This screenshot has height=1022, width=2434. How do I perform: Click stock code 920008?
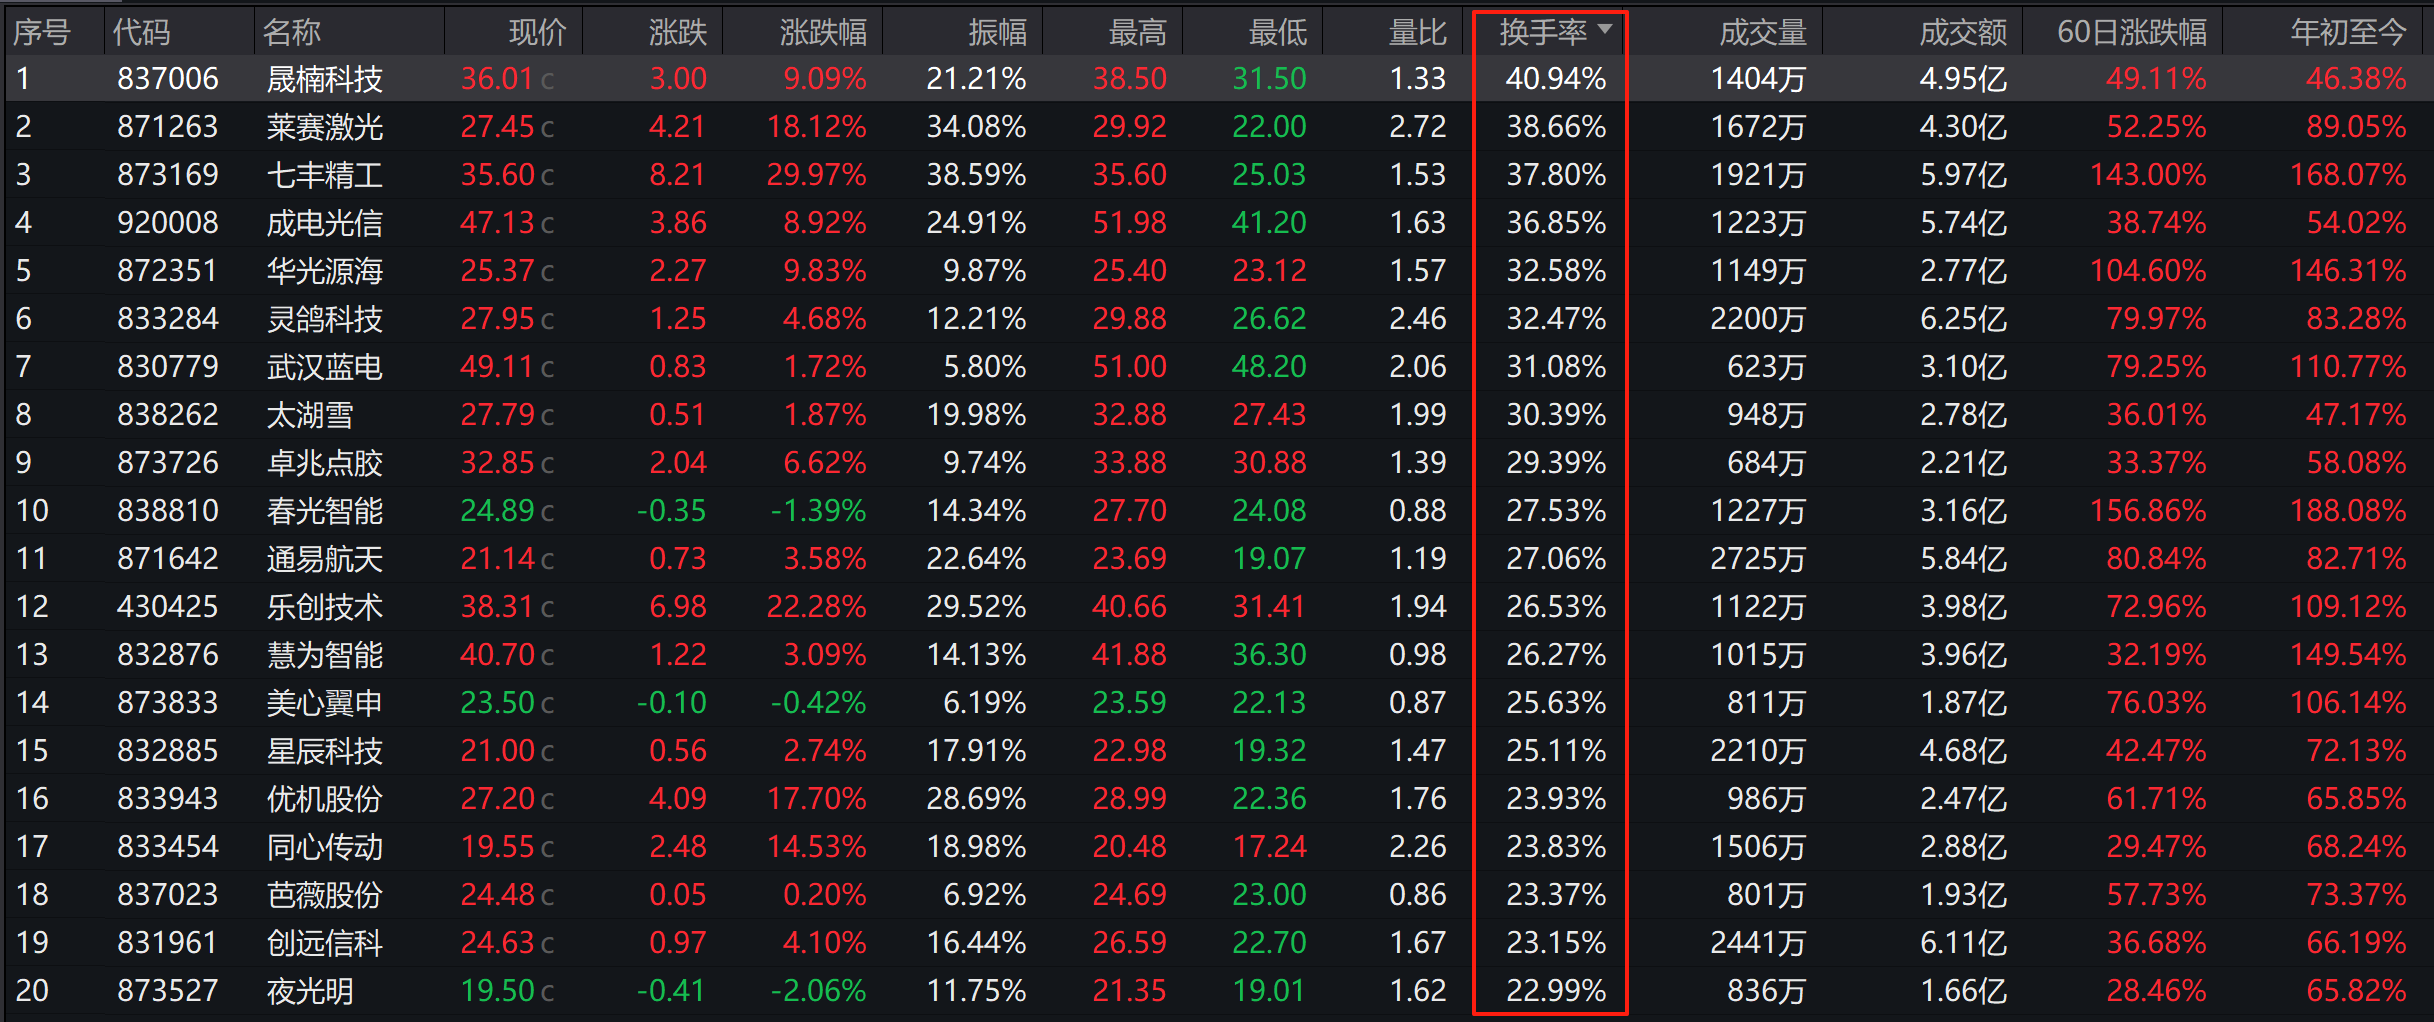pyautogui.click(x=168, y=223)
